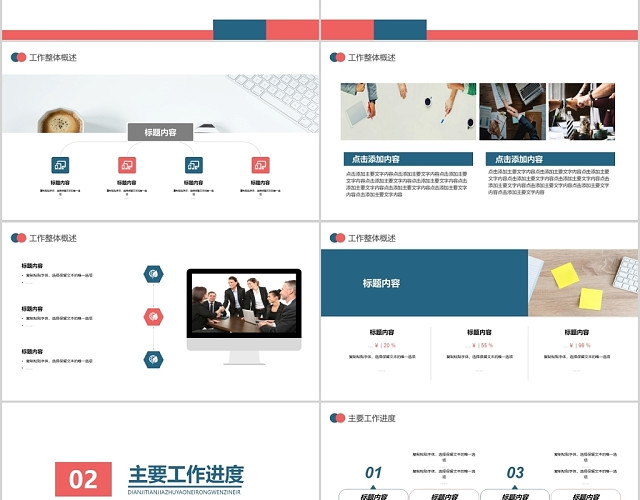
Task: Click the 工作整体概述 heading above the three photos
Action: pos(372,58)
